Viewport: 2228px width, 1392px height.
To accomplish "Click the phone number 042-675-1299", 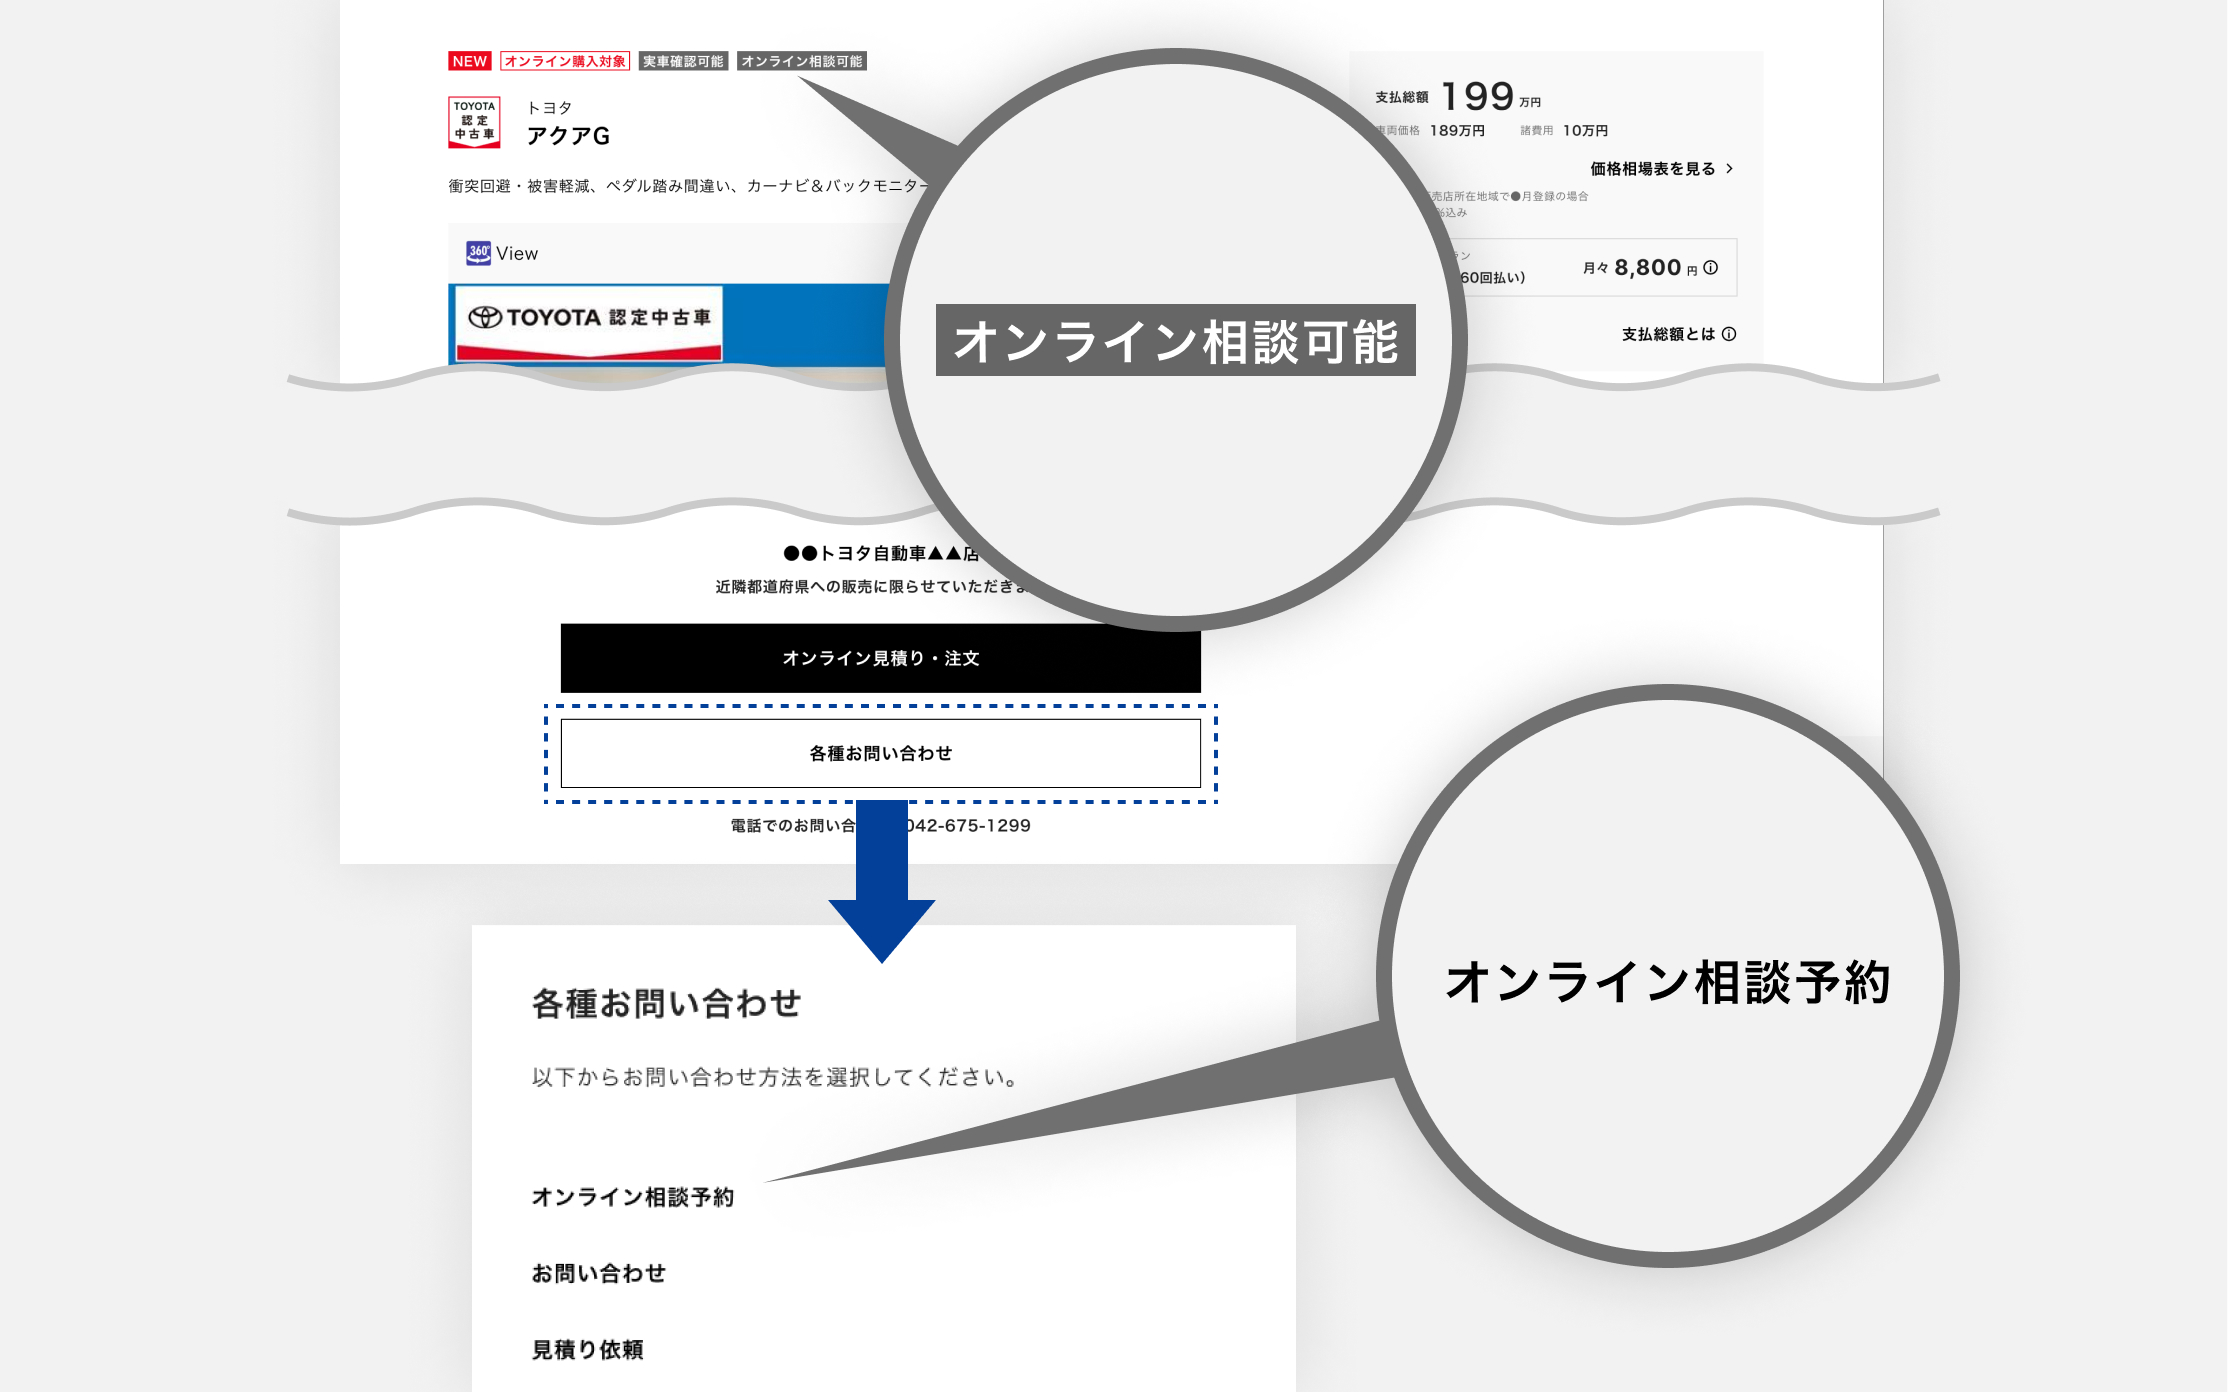I will 969,825.
